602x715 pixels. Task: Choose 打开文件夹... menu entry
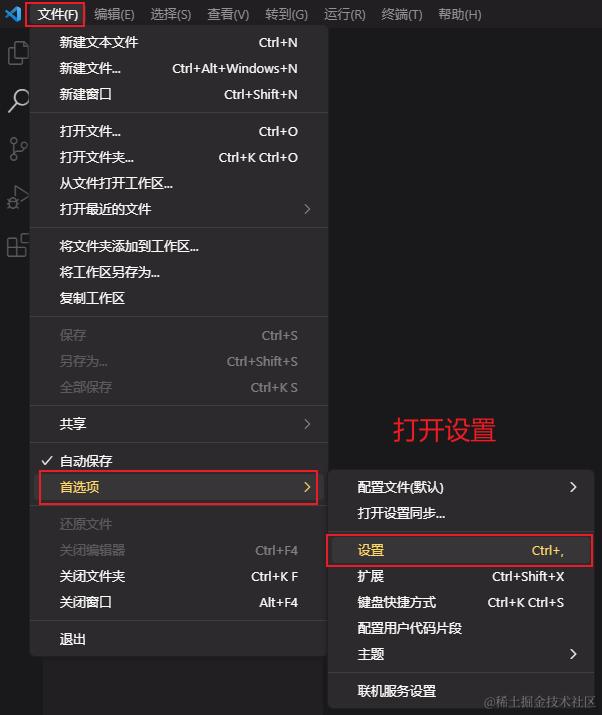tap(179, 157)
